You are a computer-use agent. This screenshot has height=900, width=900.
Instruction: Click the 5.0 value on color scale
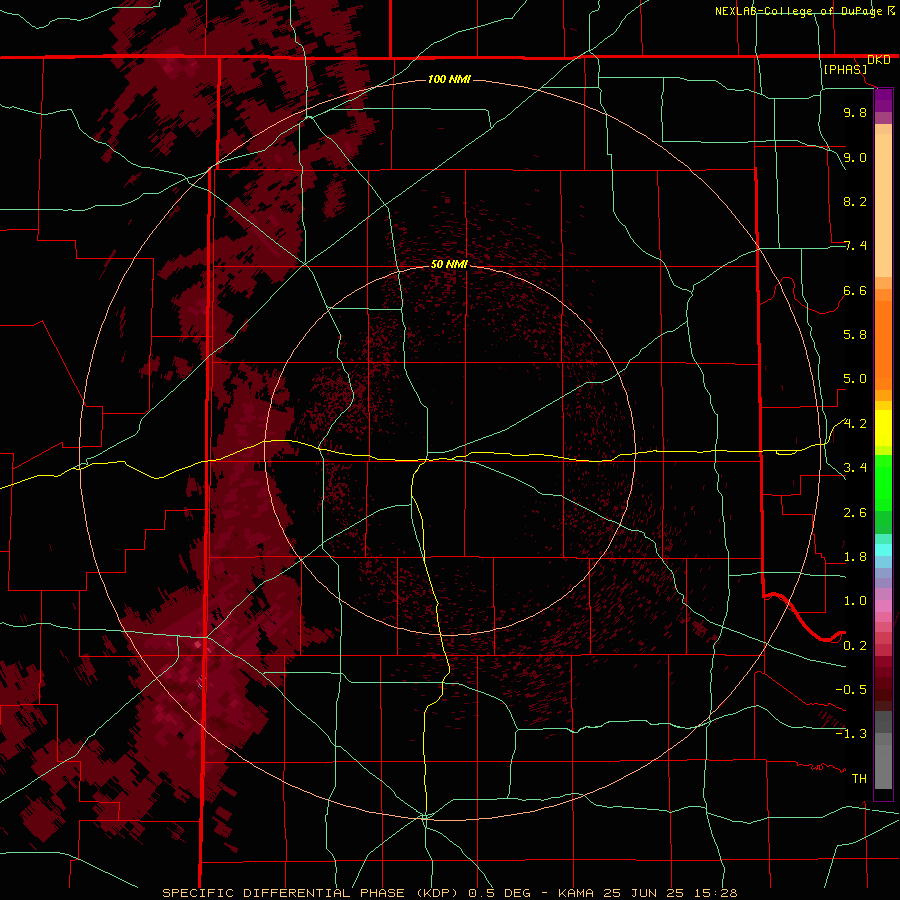pos(855,379)
